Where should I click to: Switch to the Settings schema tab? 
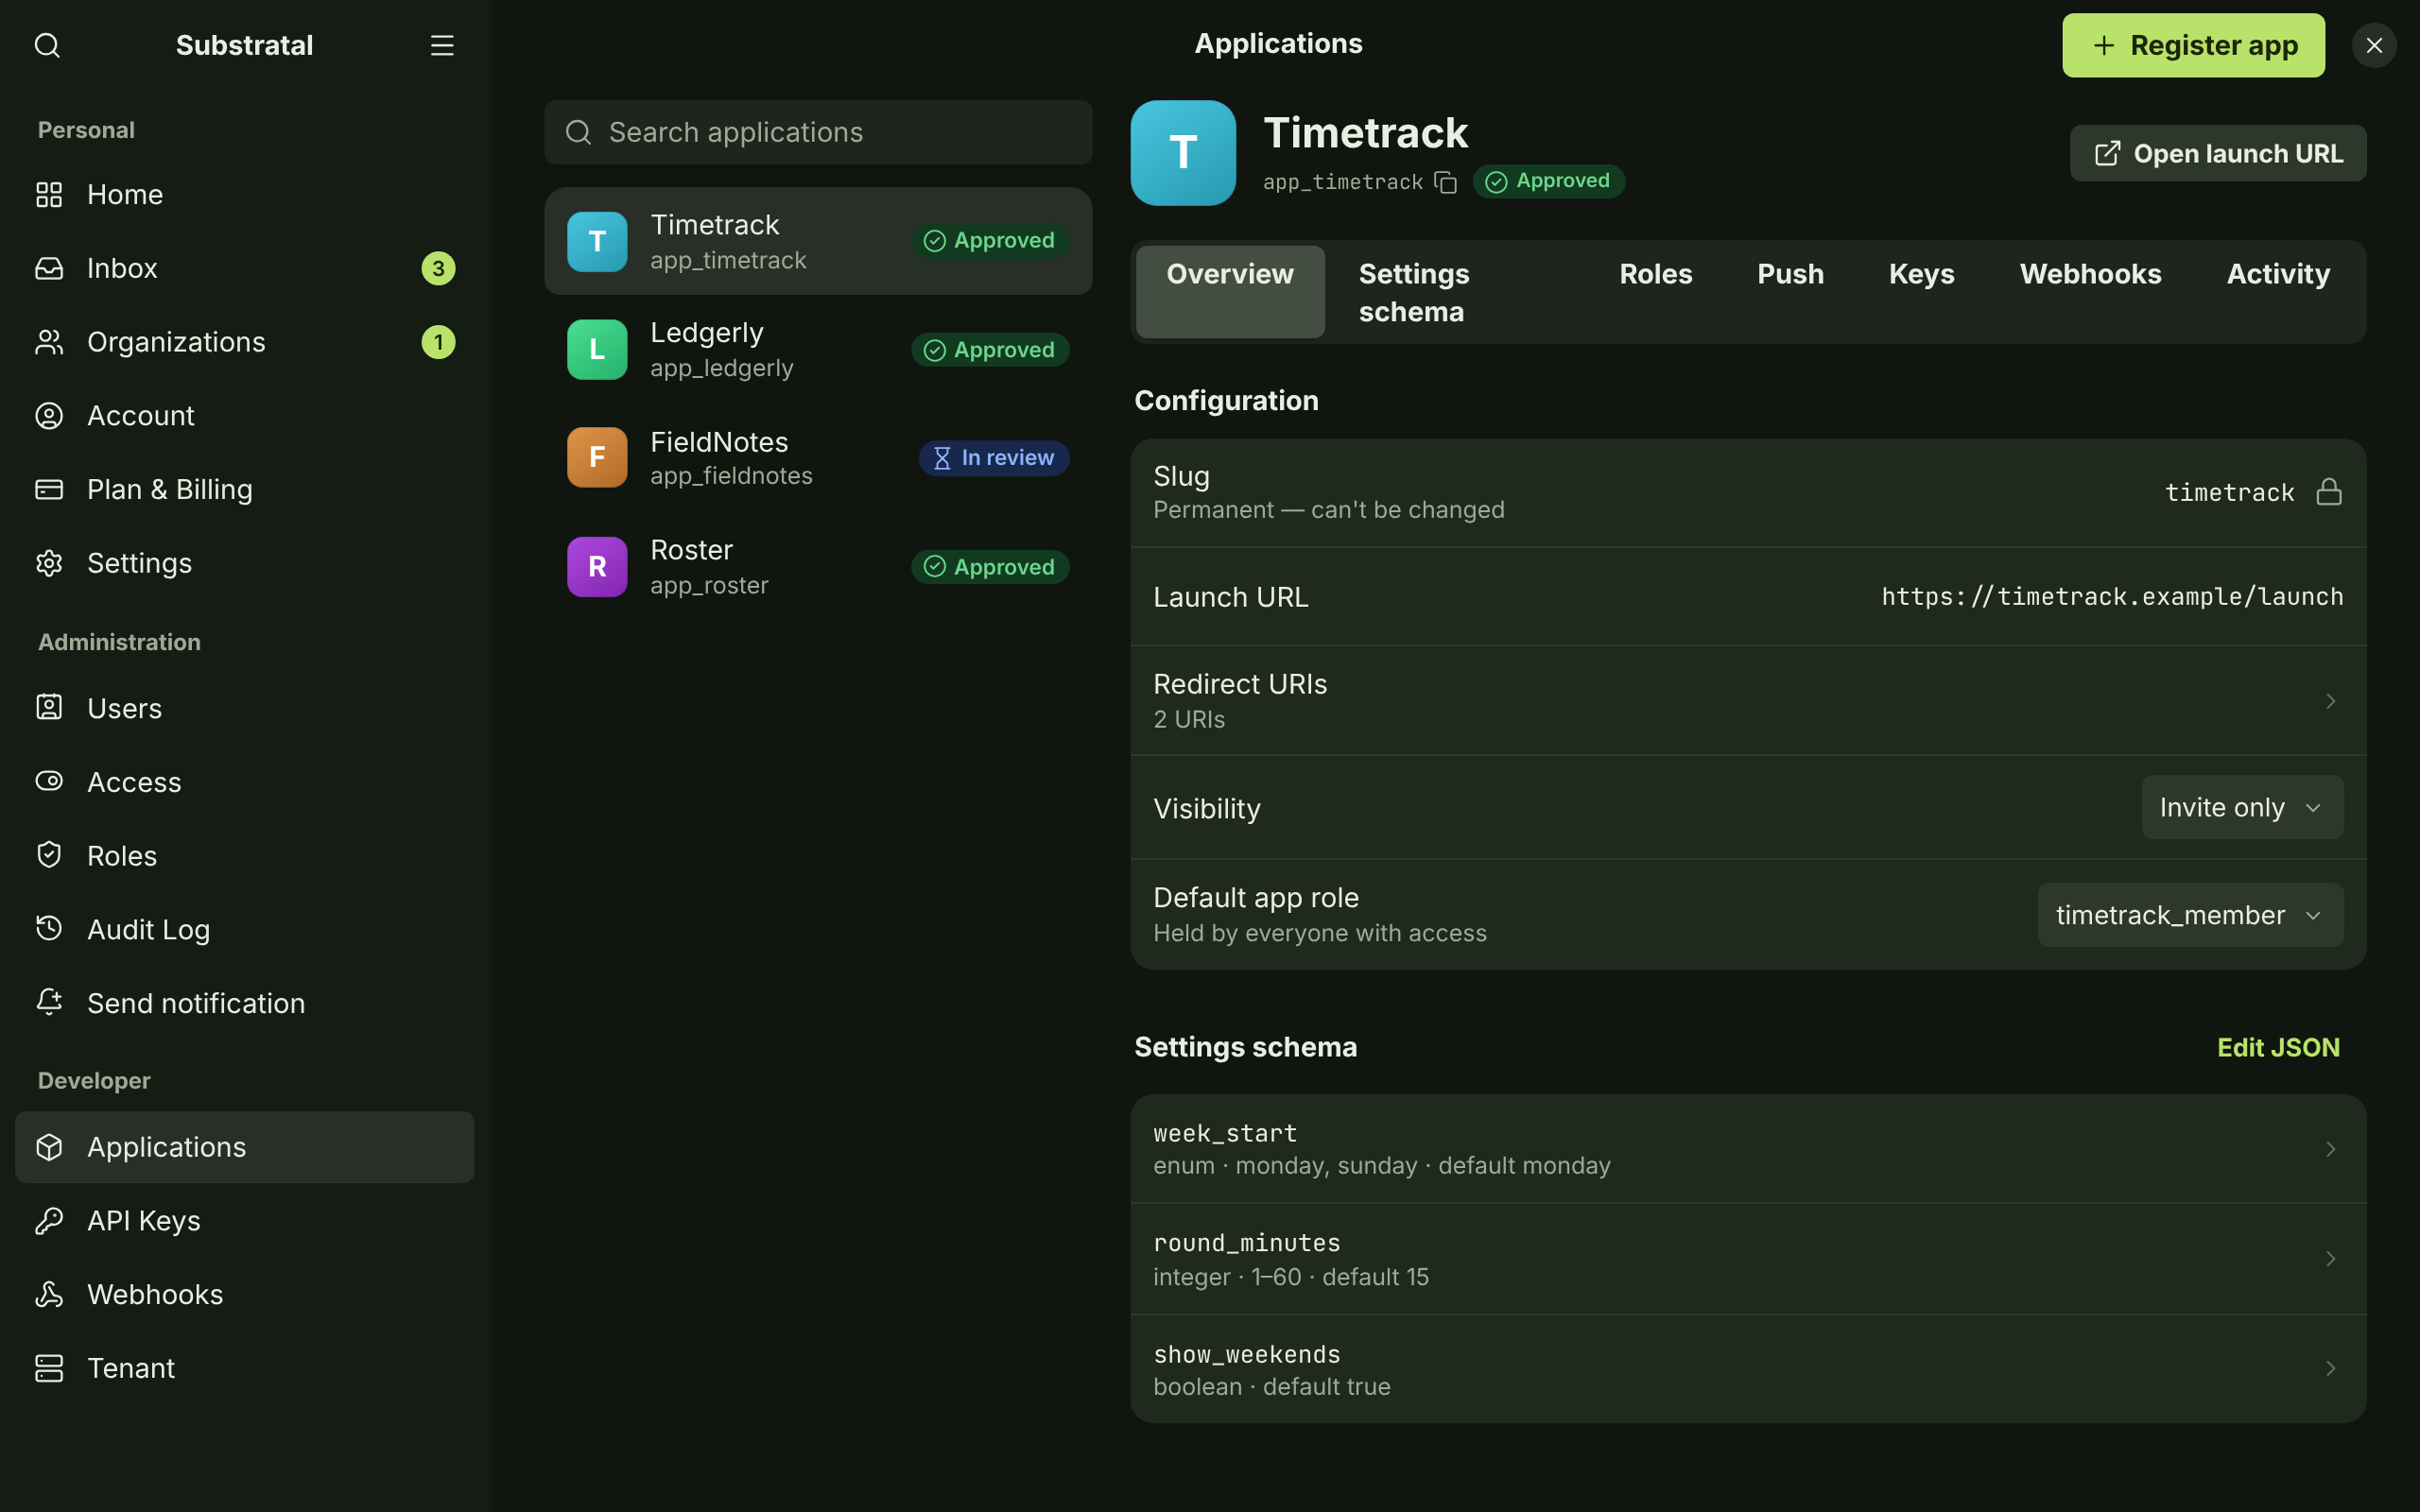point(1456,292)
